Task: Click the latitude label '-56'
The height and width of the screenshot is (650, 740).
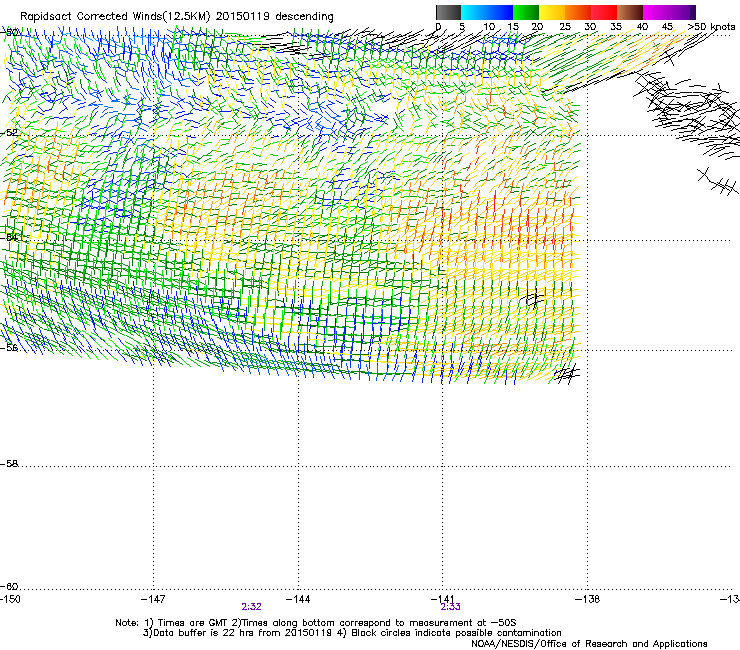Action: pyautogui.click(x=9, y=348)
